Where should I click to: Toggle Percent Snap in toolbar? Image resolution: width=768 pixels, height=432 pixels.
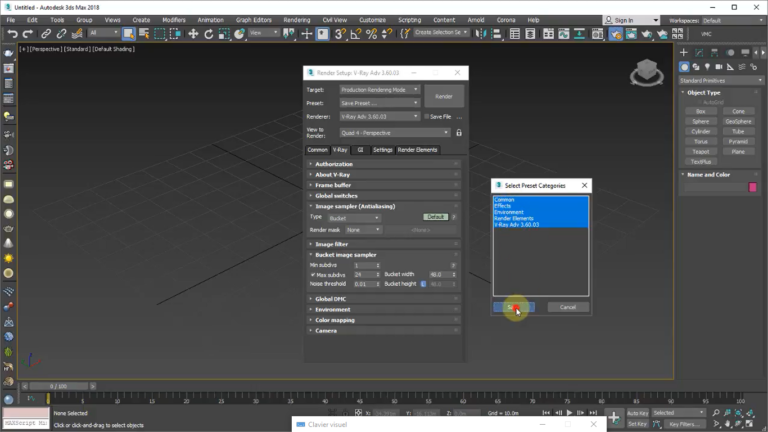(x=371, y=34)
